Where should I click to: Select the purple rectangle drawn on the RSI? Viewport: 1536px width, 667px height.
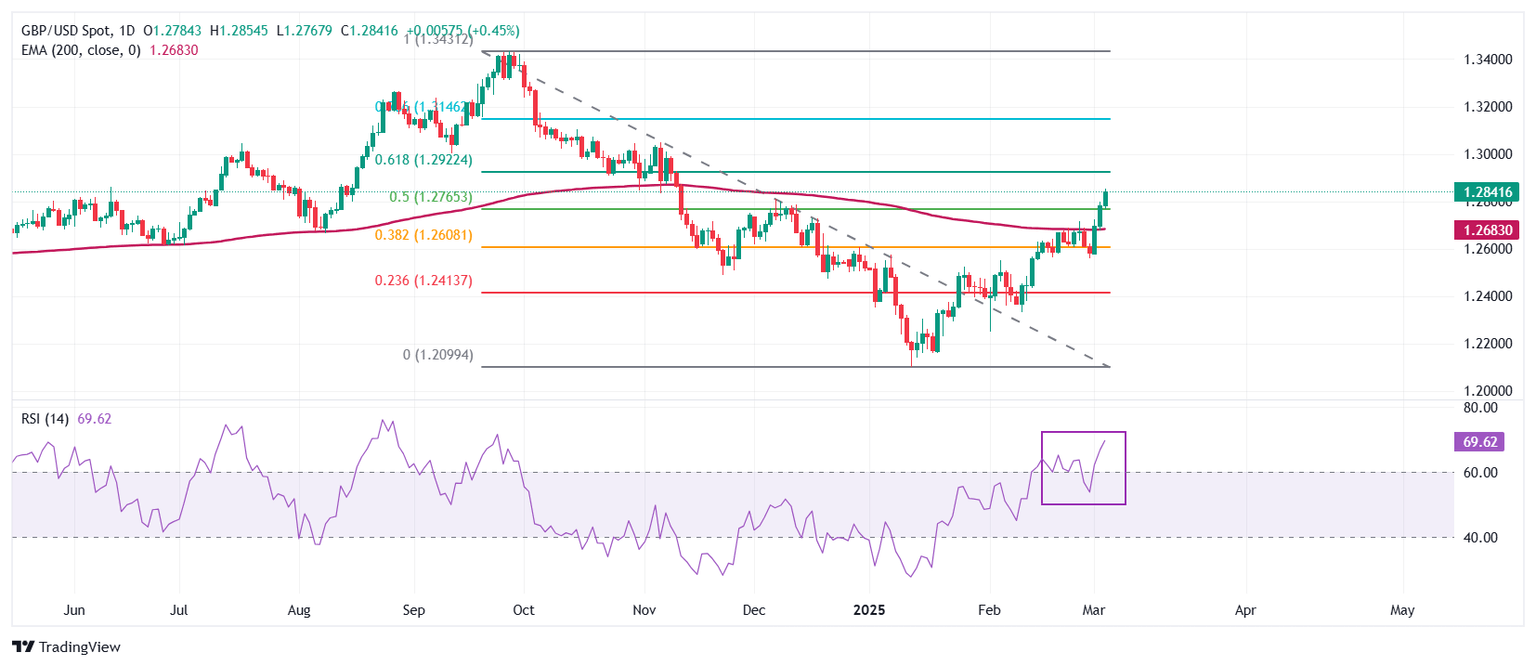coord(1084,468)
